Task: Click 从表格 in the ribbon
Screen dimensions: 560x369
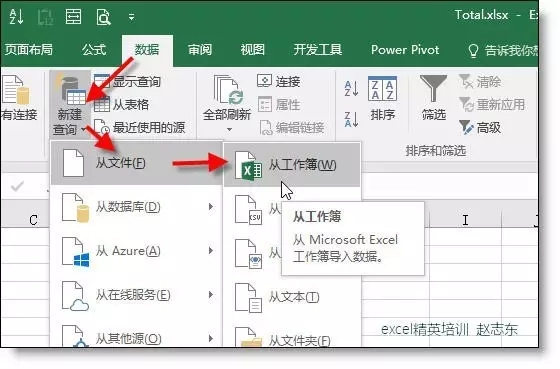Action: 121,104
